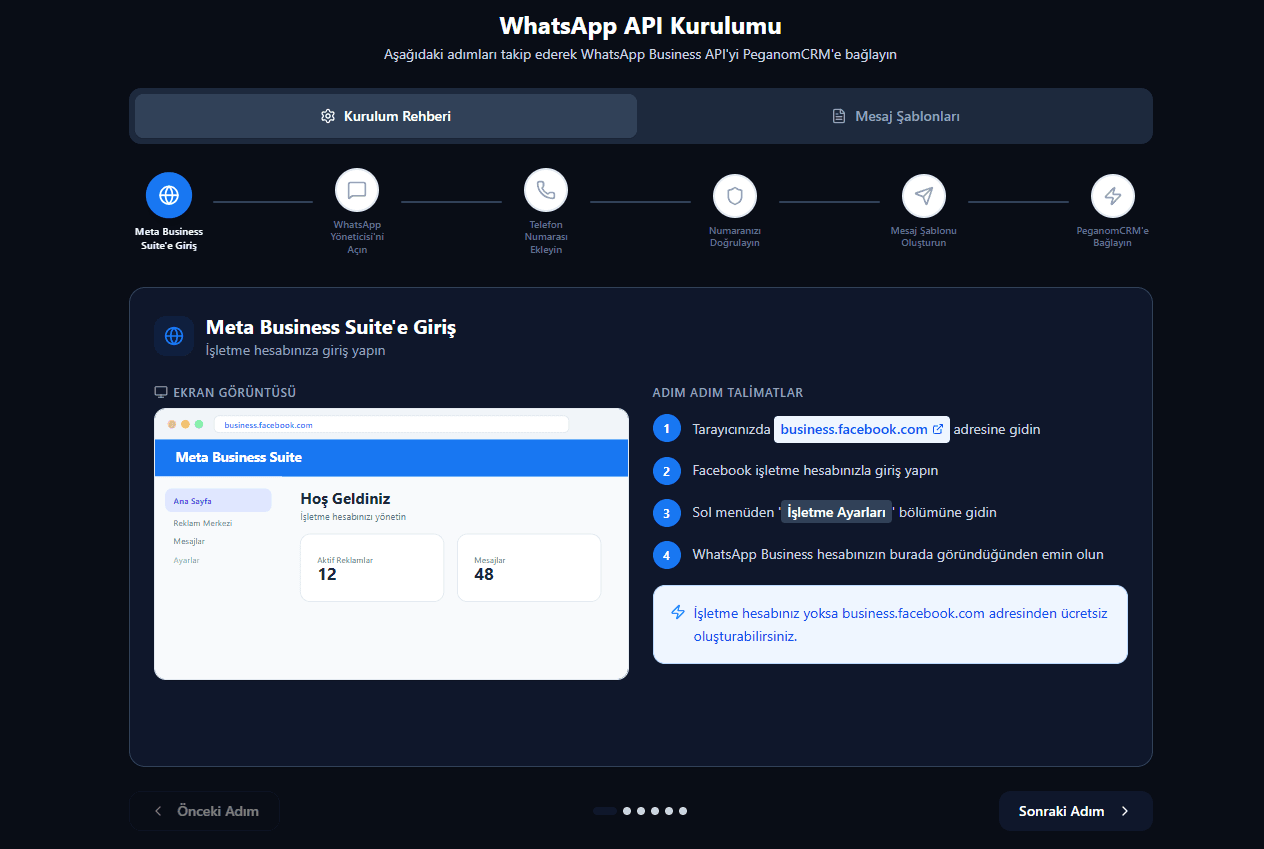The width and height of the screenshot is (1264, 849).
Task: Click the external link icon after business.facebook.com
Action: (938, 429)
